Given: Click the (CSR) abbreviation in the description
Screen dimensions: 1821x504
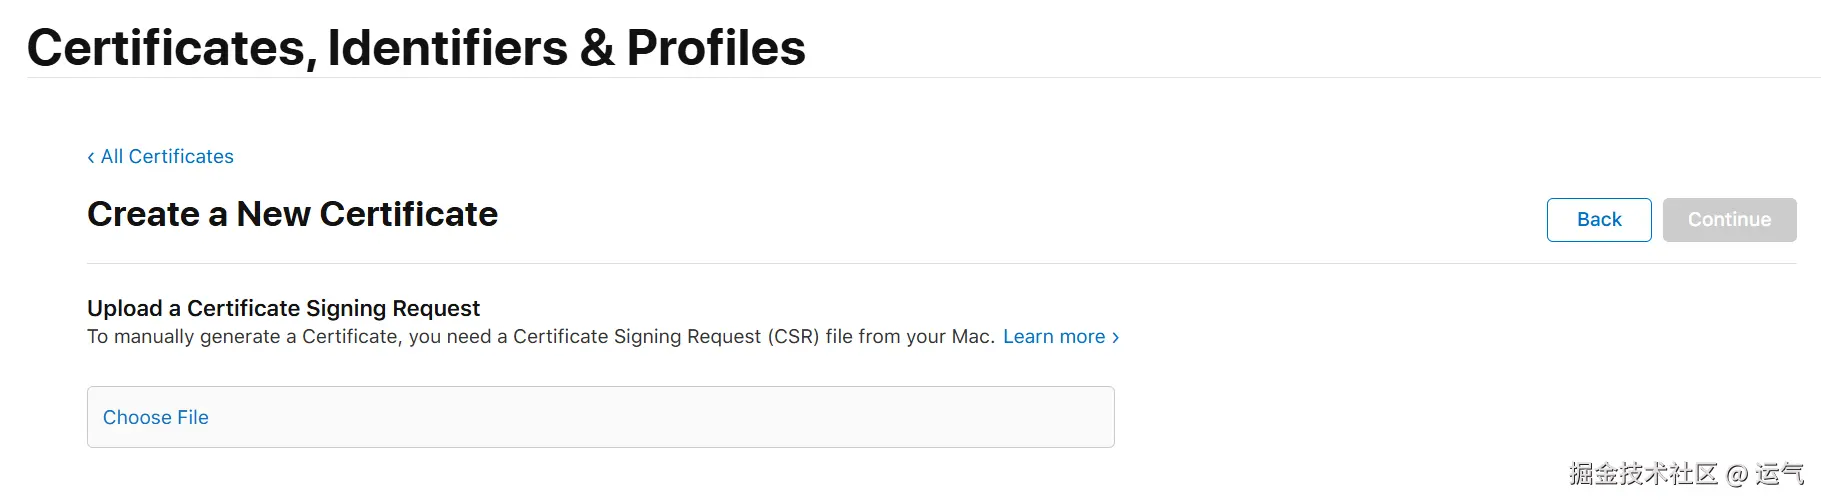Looking at the screenshot, I should (x=793, y=337).
